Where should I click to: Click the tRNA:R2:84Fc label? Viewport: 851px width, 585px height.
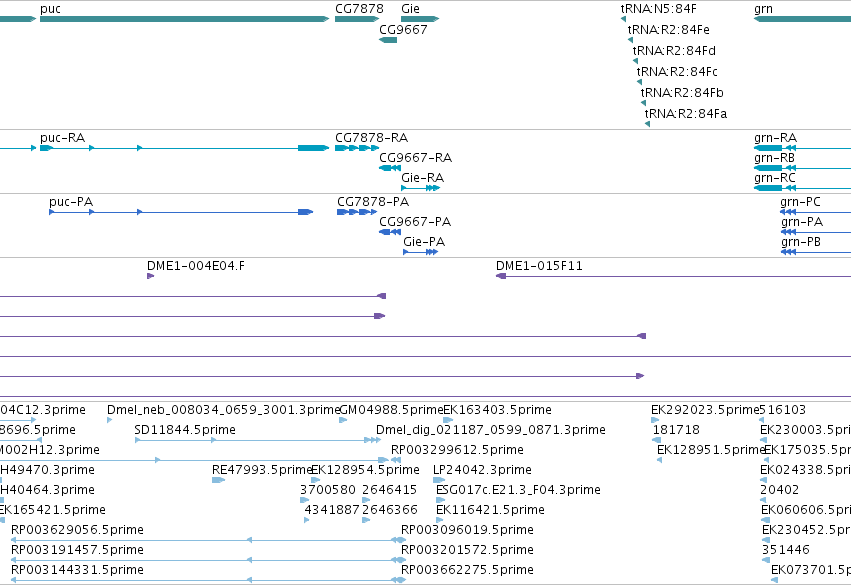(x=677, y=72)
